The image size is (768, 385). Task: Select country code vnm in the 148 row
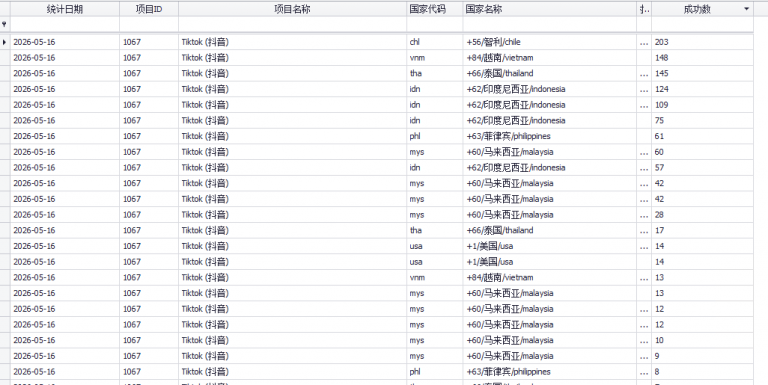point(434,58)
